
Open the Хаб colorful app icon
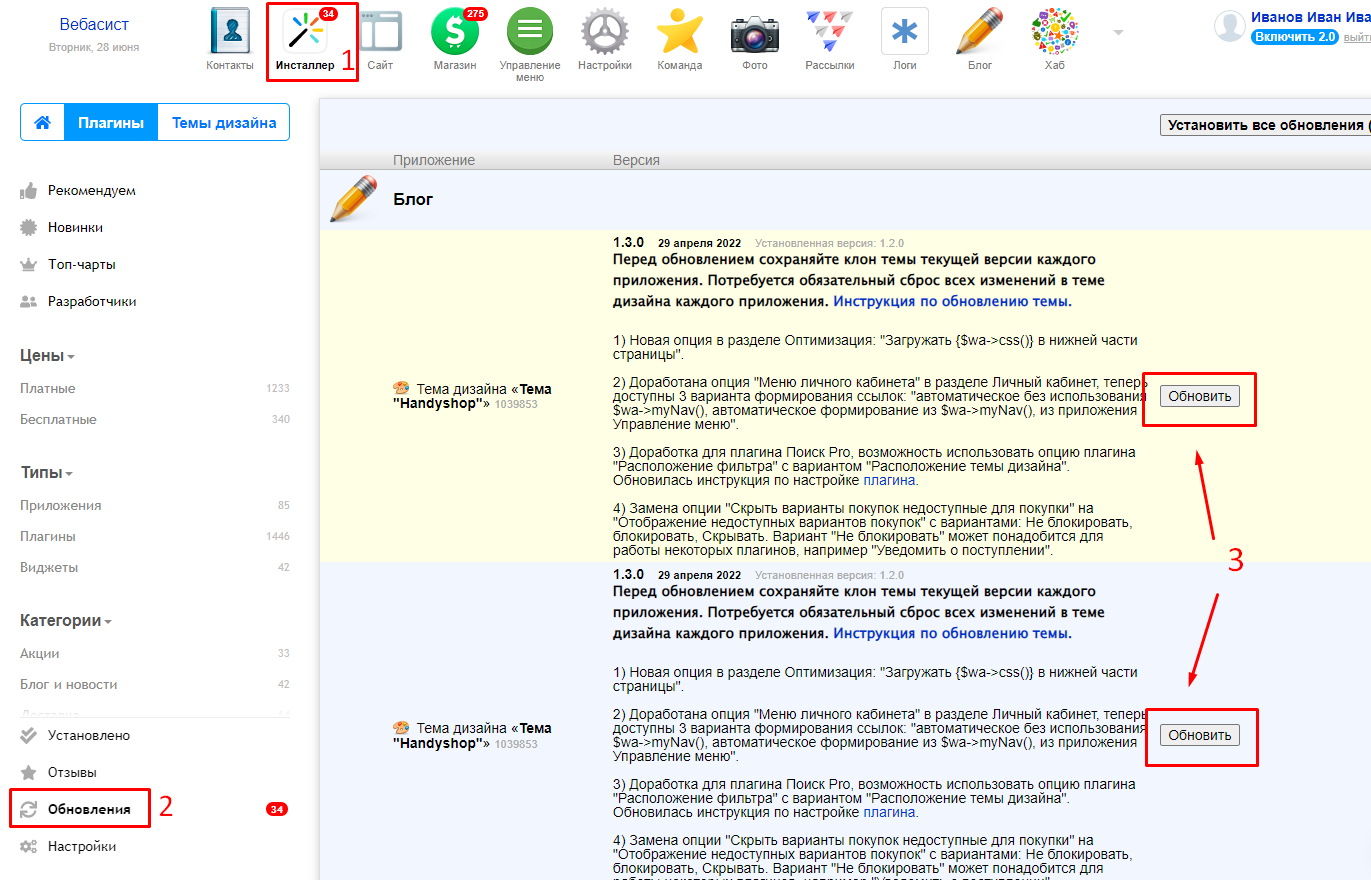point(1055,32)
